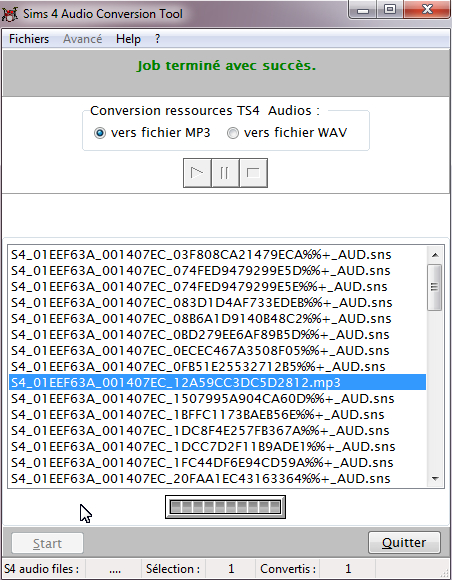Open the Avancé menu
Image resolution: width=452 pixels, height=580 pixels.
[x=82, y=39]
